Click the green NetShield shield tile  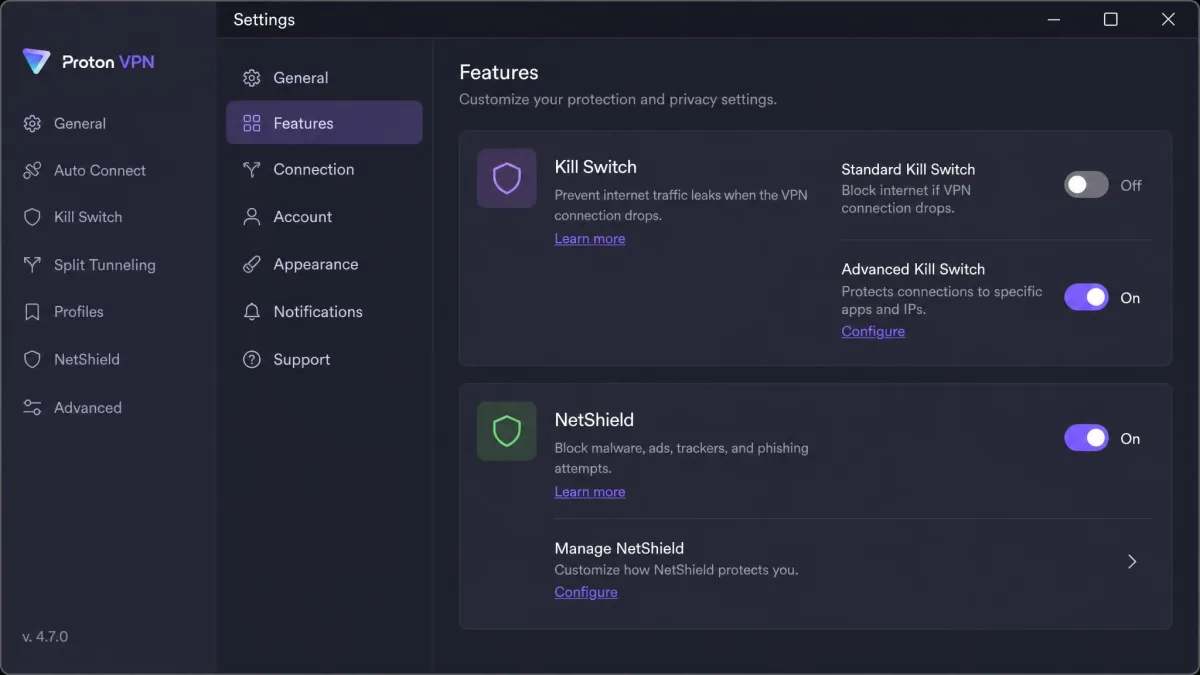coord(507,432)
